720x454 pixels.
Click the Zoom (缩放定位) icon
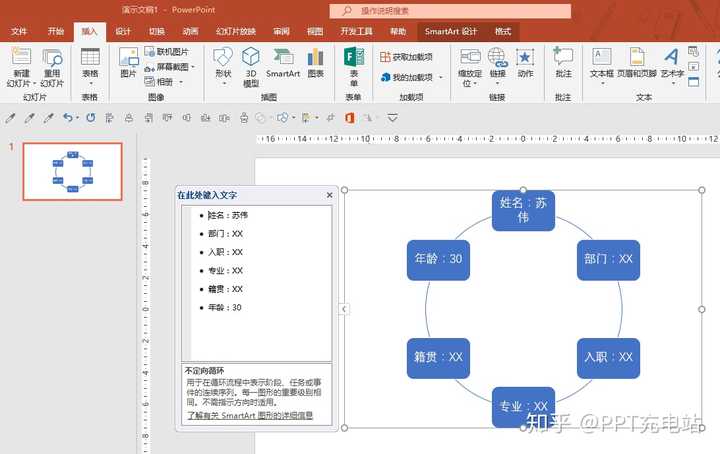[x=470, y=57]
